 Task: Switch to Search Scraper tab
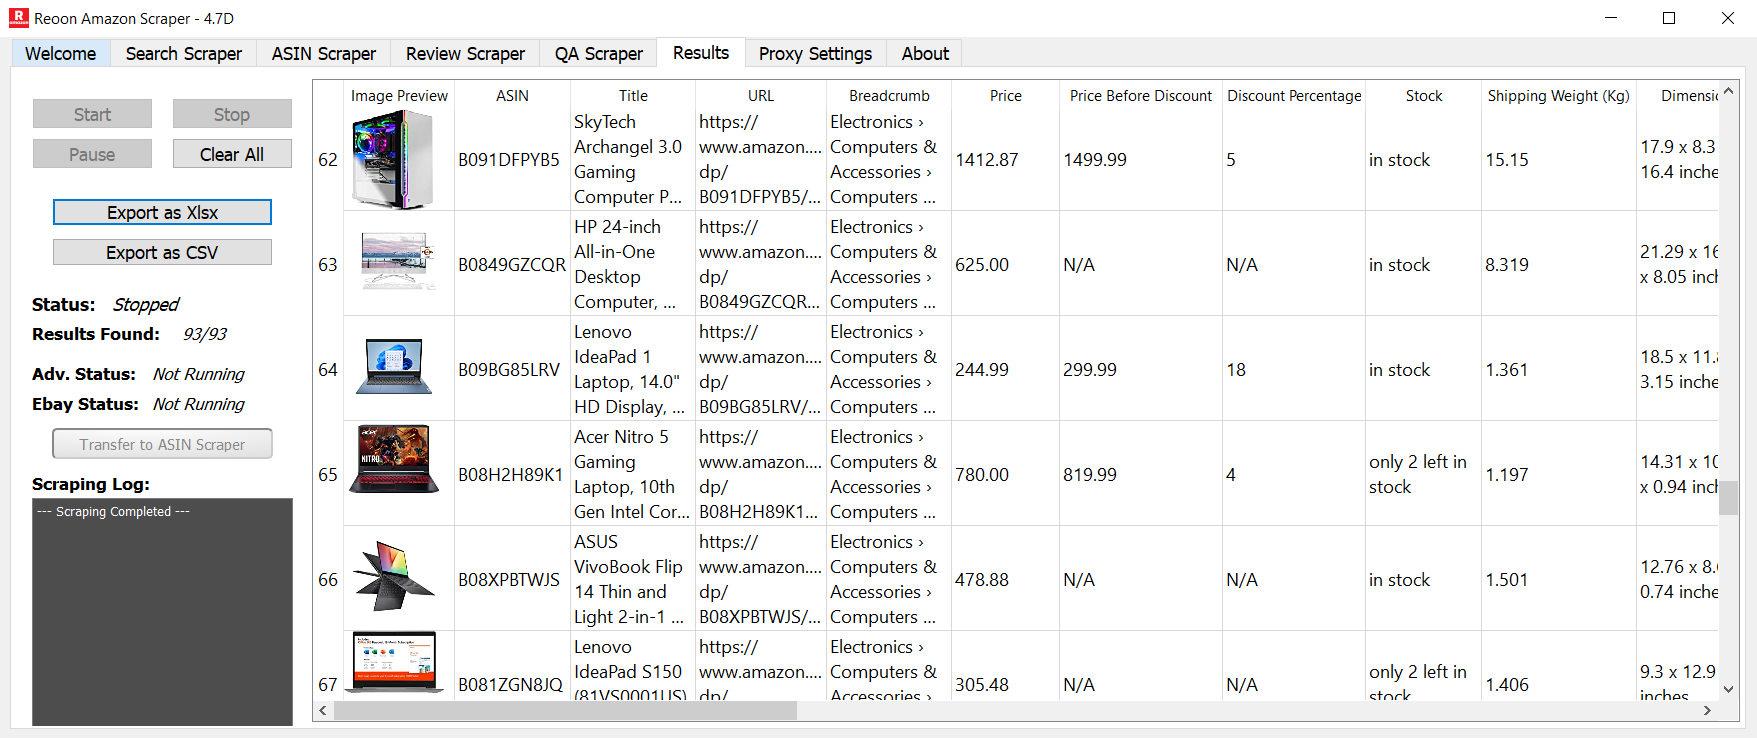184,54
